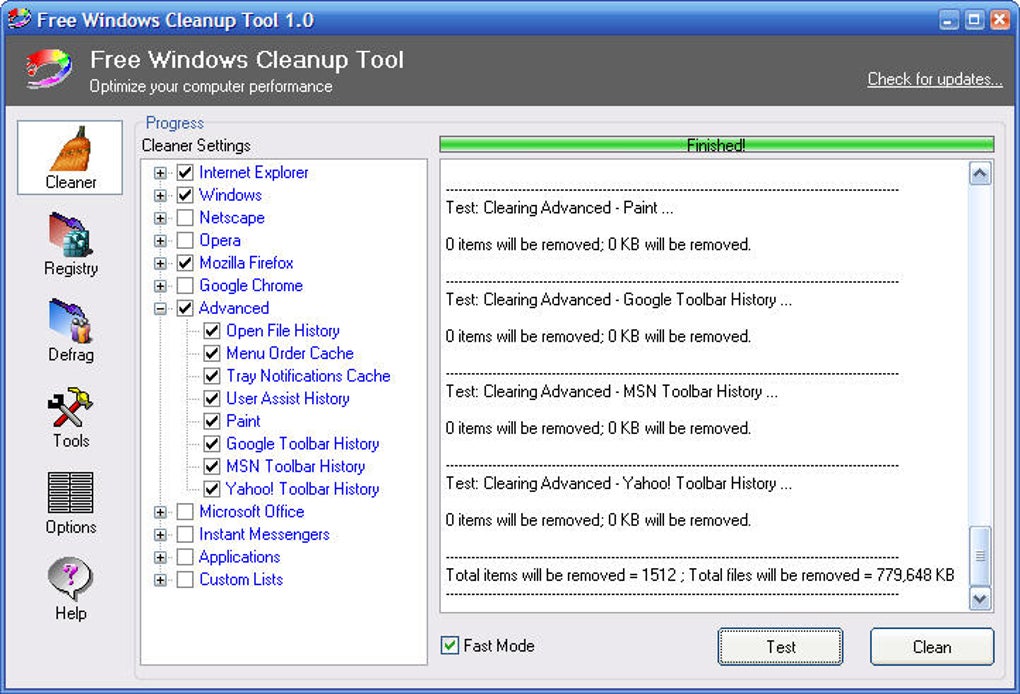Uncheck the Paint checkbox
The width and height of the screenshot is (1020, 694).
pyautogui.click(x=212, y=421)
